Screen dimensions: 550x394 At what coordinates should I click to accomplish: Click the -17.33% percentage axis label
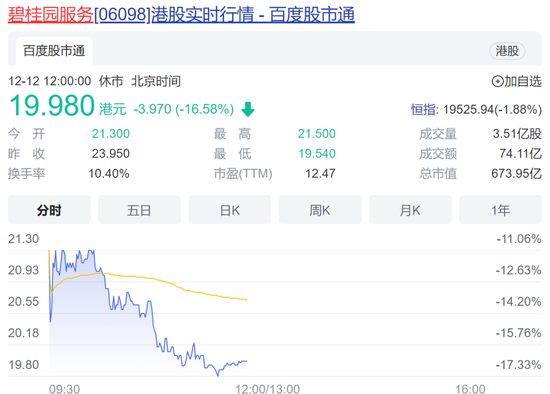[519, 365]
